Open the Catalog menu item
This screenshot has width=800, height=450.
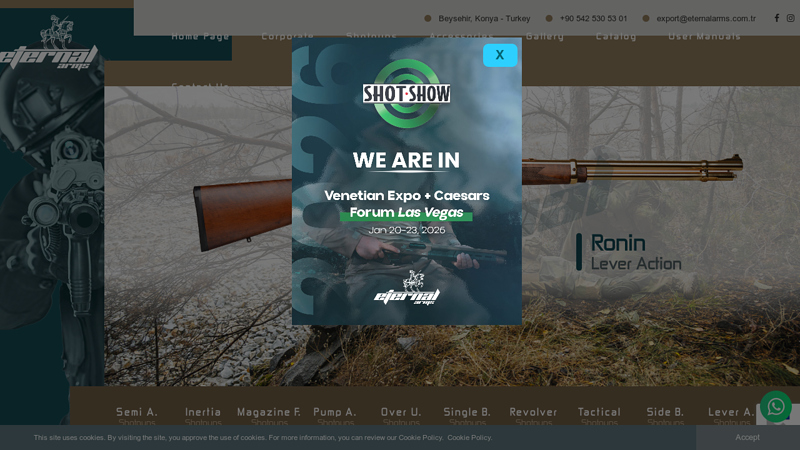[x=616, y=37]
